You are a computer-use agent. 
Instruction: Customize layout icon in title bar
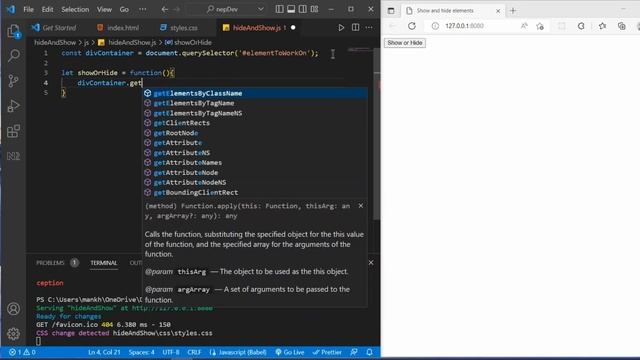point(315,9)
